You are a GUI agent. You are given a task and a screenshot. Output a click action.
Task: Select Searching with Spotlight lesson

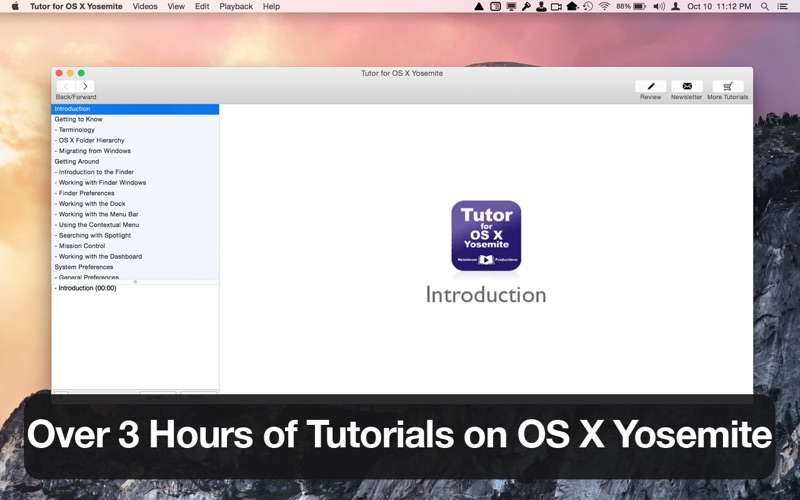(x=135, y=235)
